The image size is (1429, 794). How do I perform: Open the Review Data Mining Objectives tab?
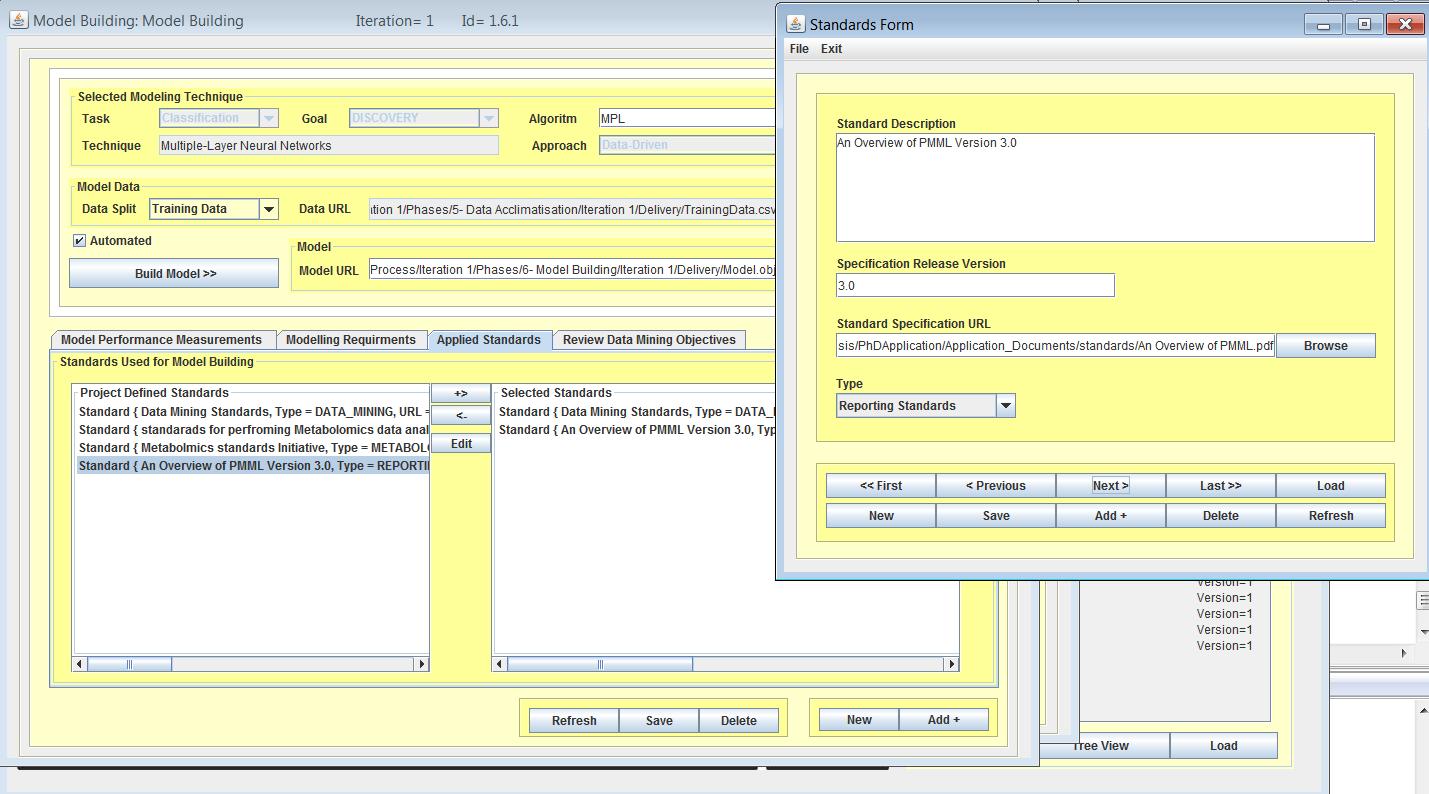click(648, 340)
